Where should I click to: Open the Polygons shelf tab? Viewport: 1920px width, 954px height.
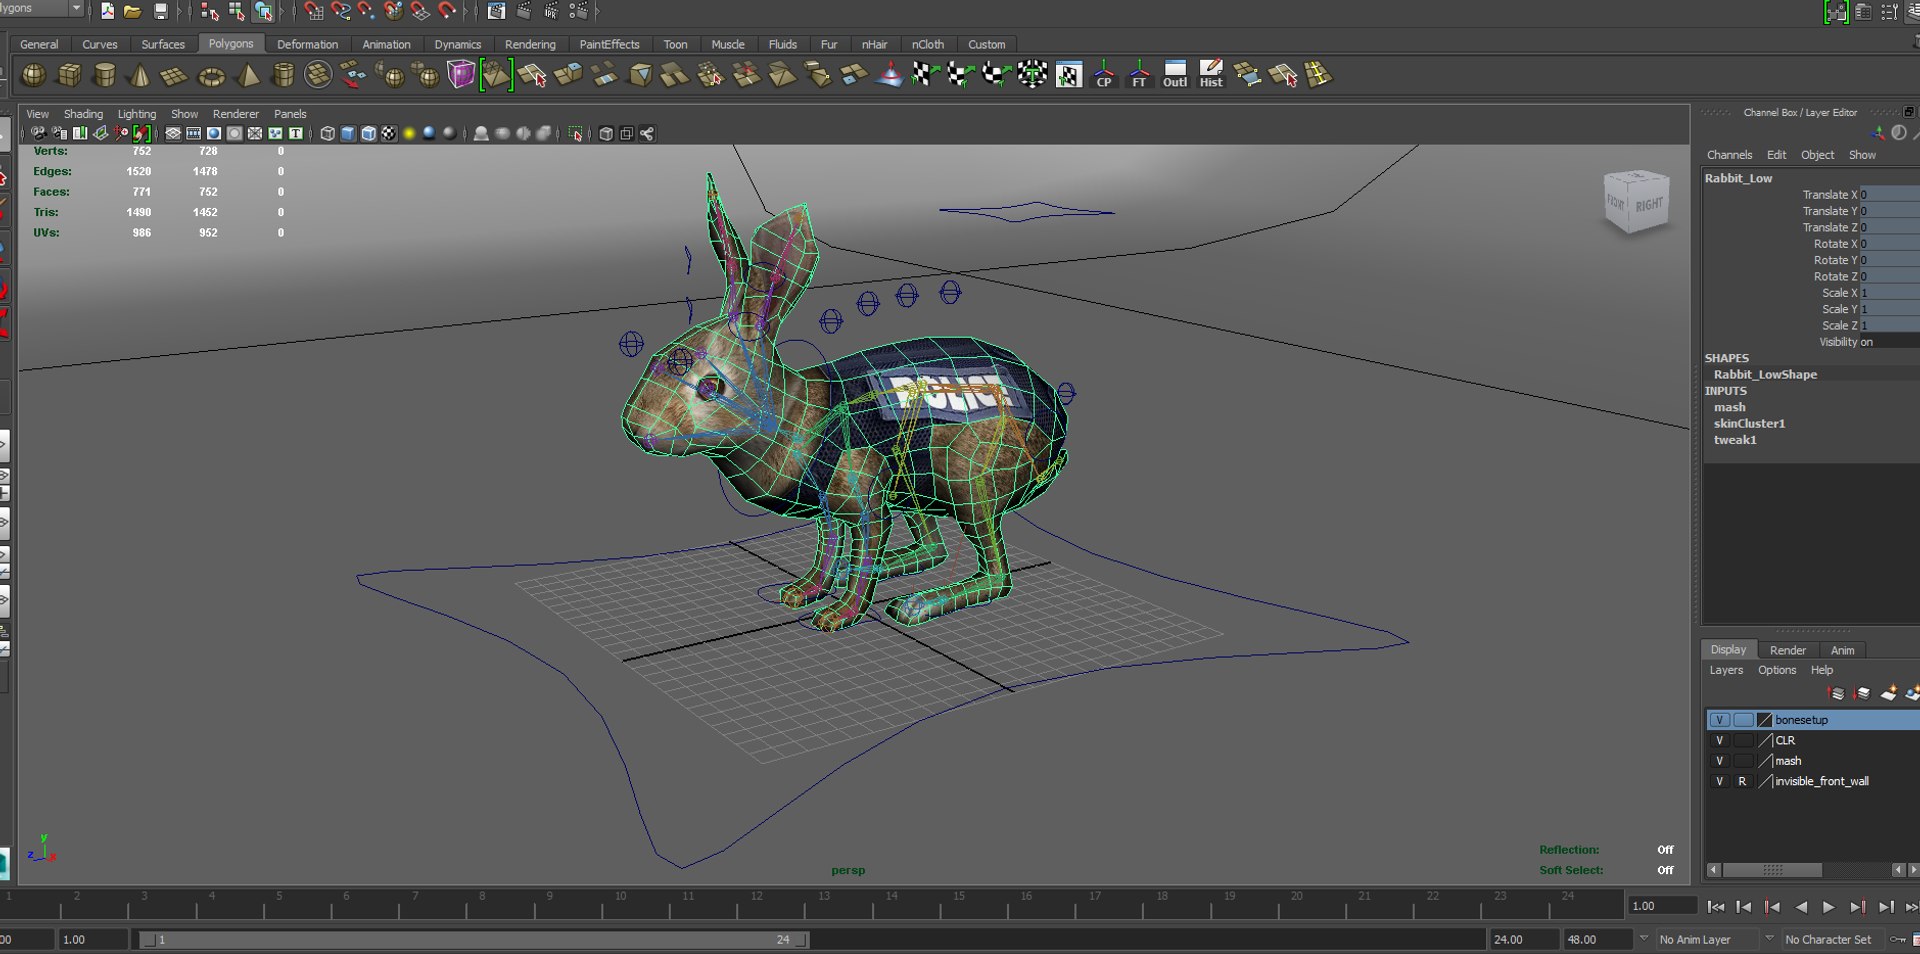231,44
